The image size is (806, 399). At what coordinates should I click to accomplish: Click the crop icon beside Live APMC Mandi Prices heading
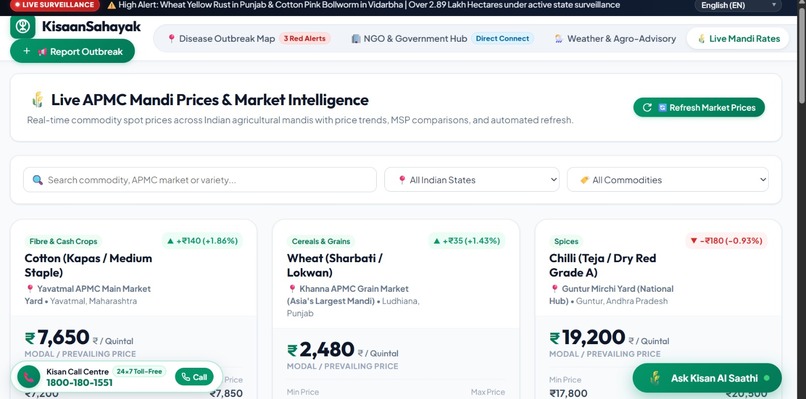pyautogui.click(x=38, y=99)
